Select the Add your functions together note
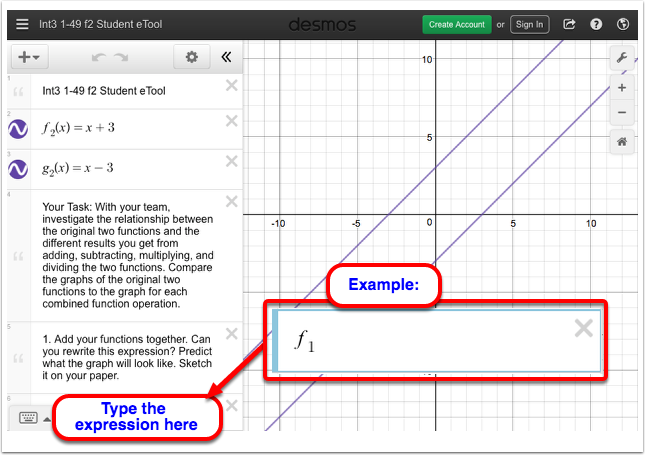This screenshot has height=455, width=645. point(127,357)
